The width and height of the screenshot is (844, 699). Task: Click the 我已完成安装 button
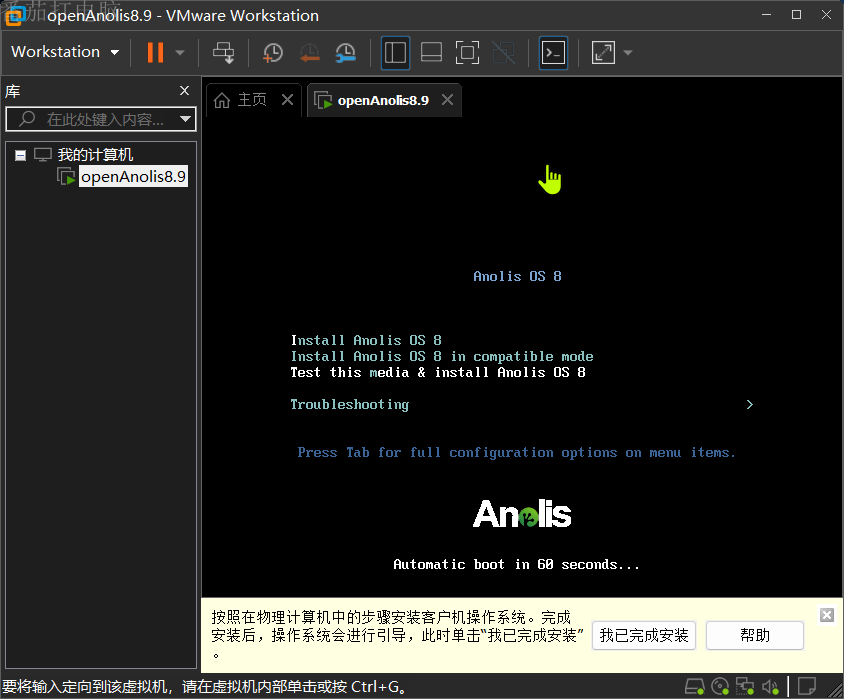click(644, 636)
